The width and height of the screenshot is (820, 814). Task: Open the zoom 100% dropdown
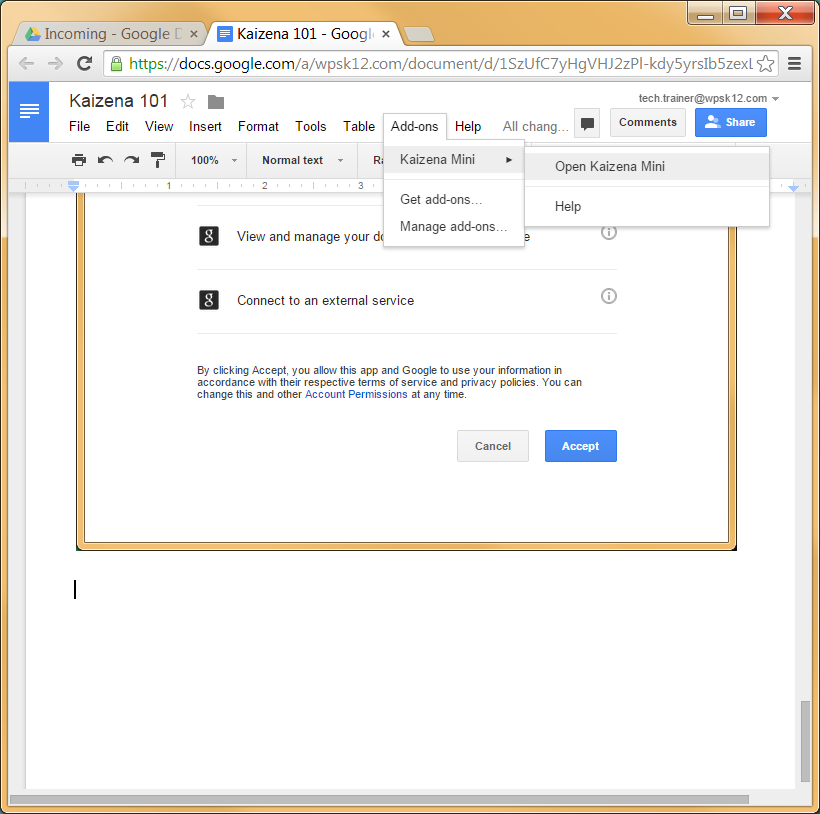point(213,160)
